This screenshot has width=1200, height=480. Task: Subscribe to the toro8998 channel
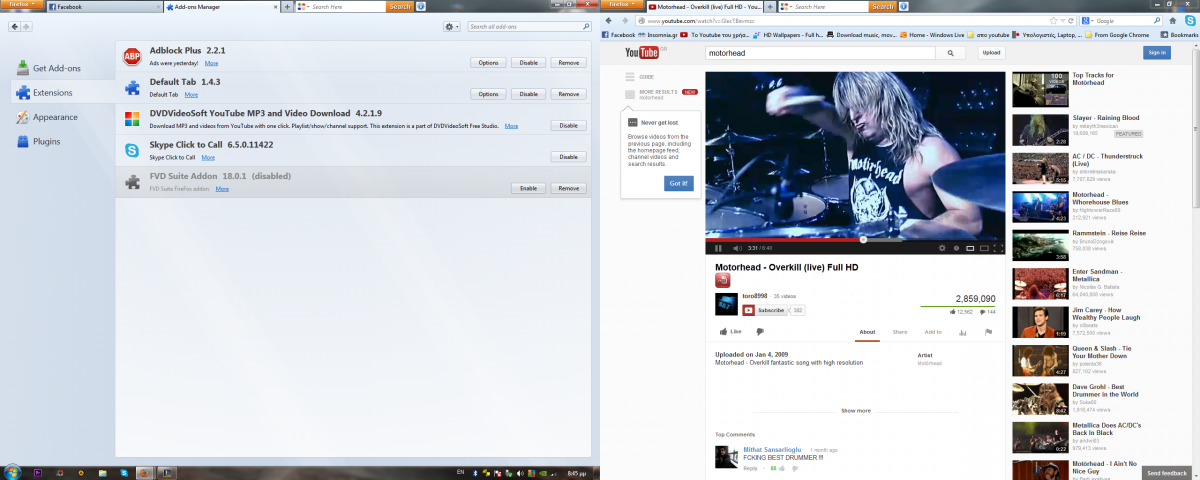pos(765,310)
